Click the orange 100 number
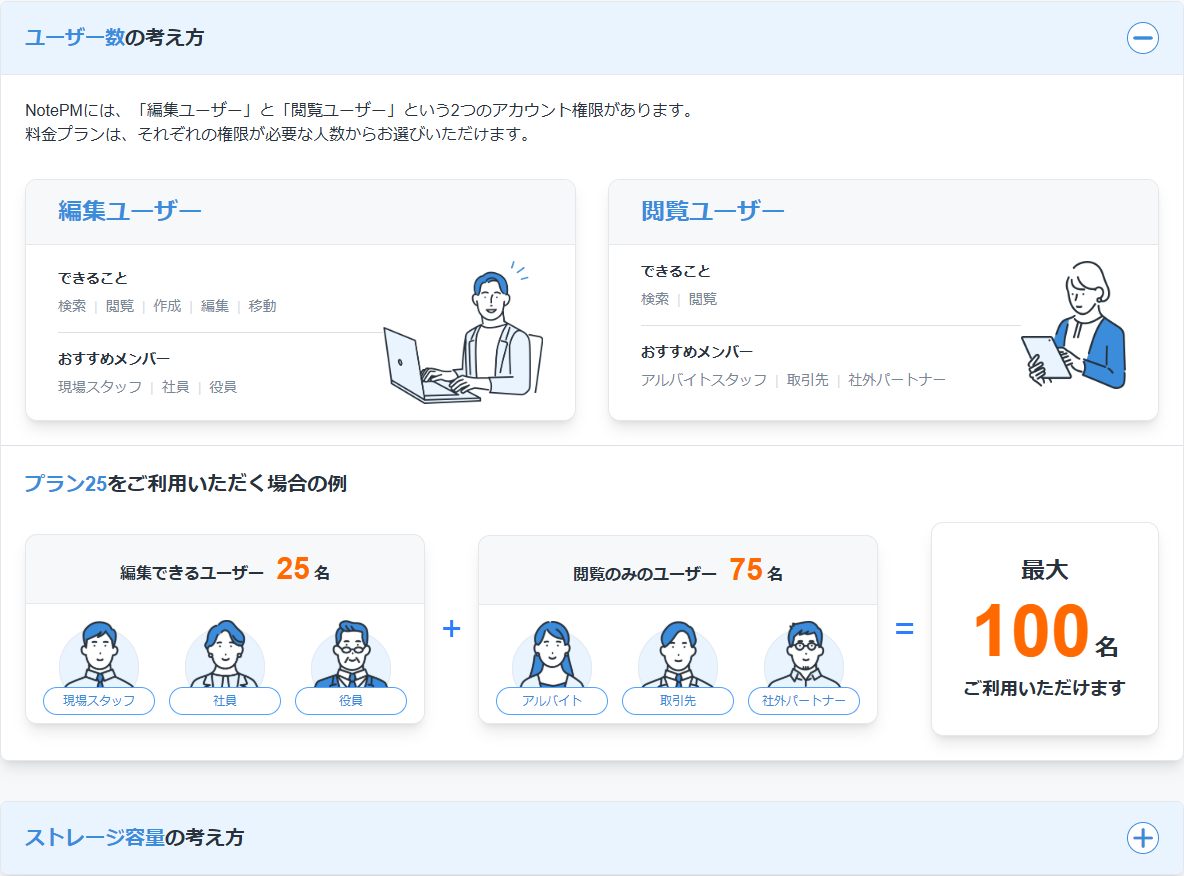Screen dimensions: 1184x876 1031,631
